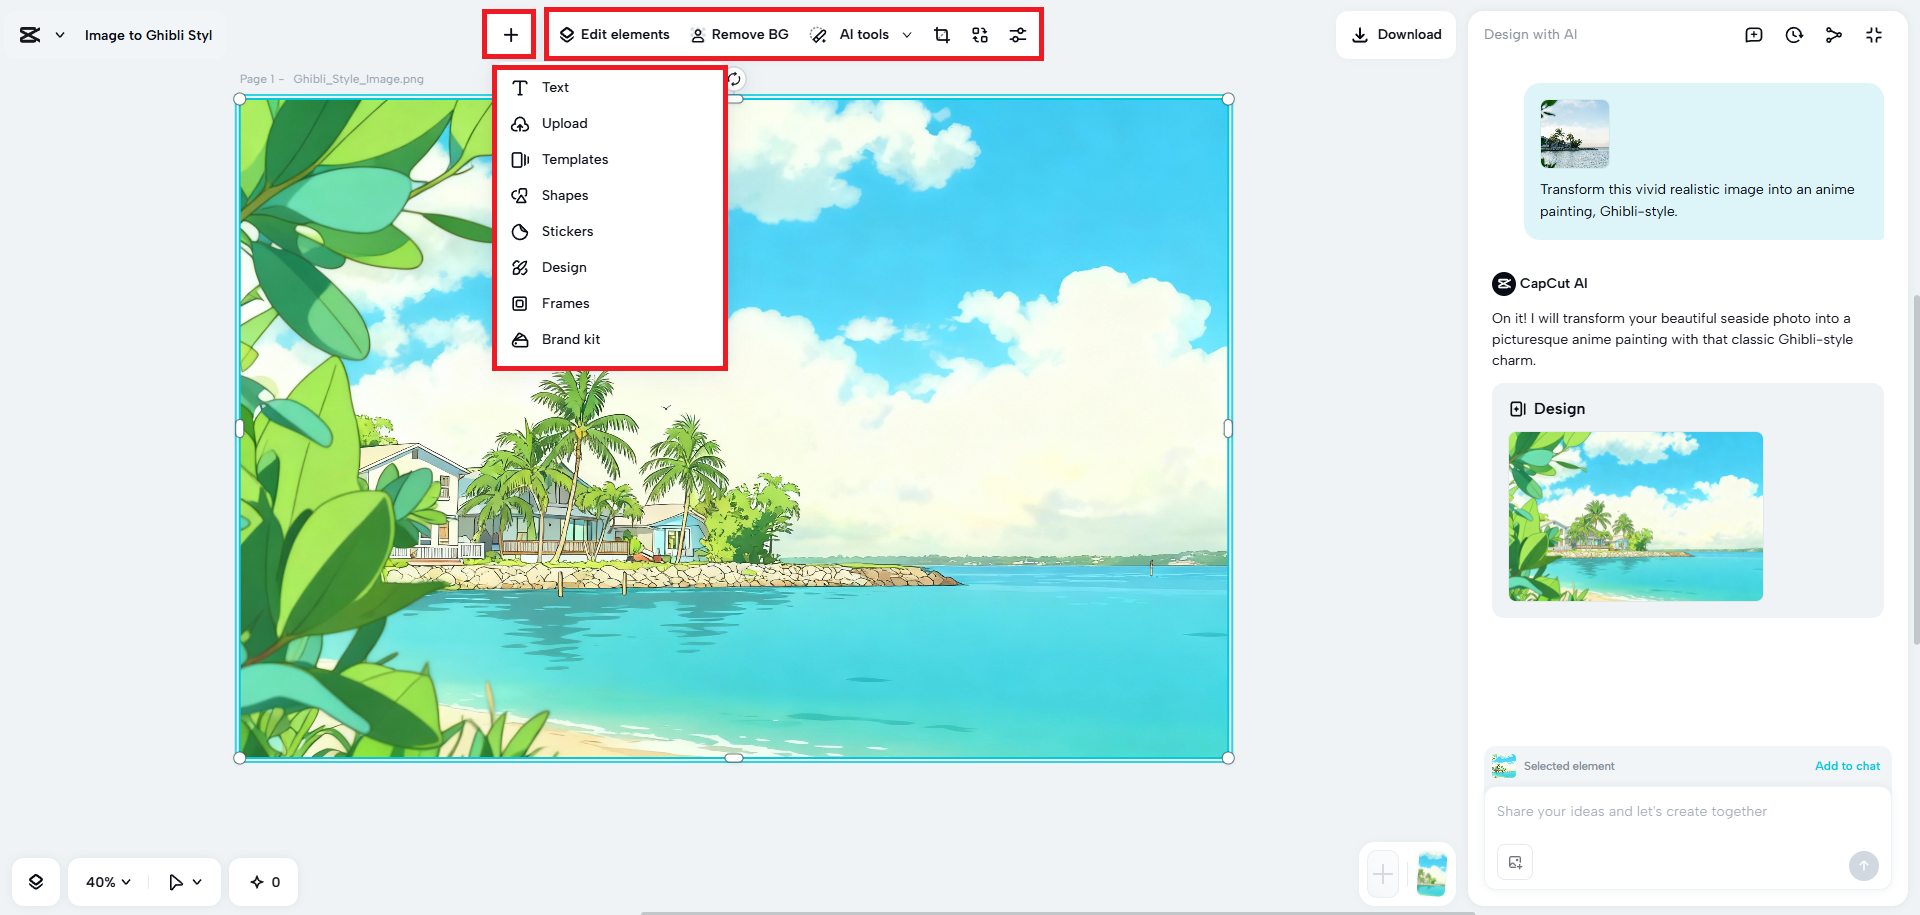Open the Layers panel icon
This screenshot has width=1920, height=915.
tap(36, 882)
